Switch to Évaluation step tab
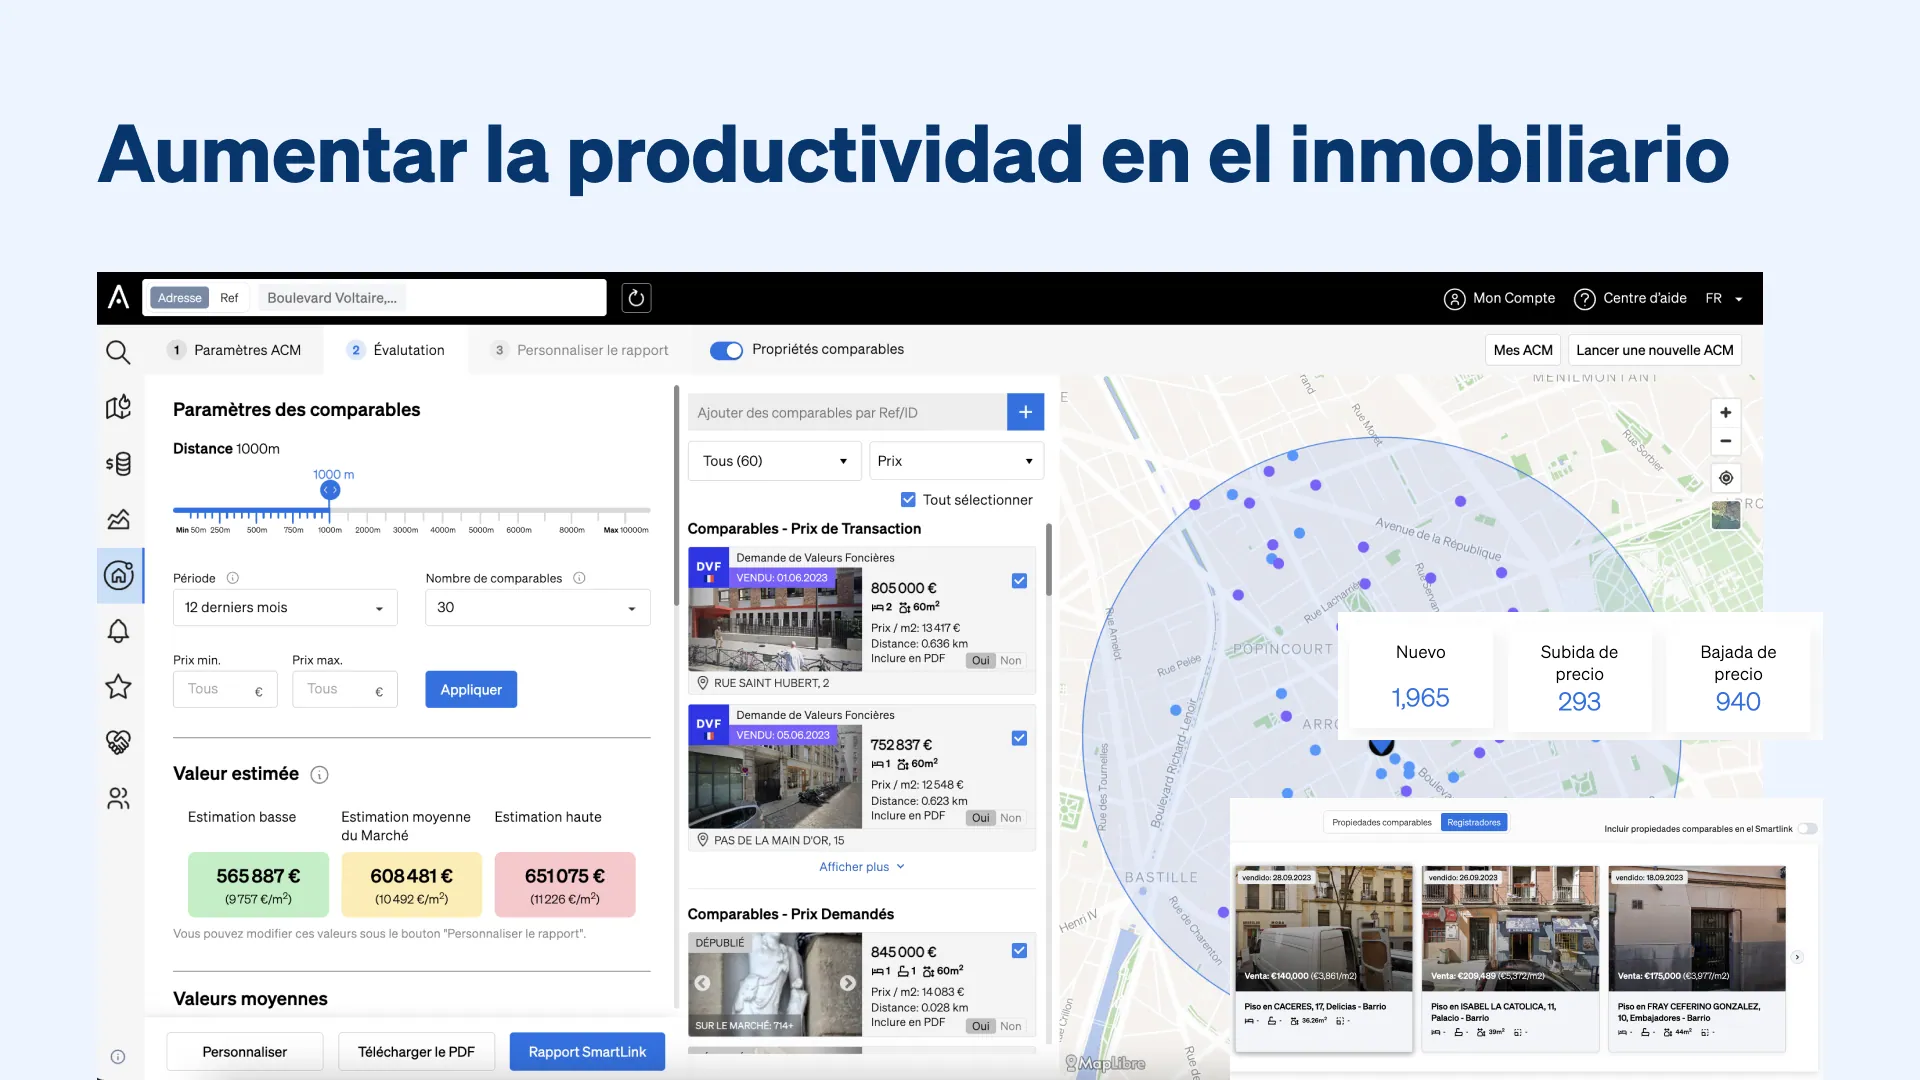 click(396, 350)
